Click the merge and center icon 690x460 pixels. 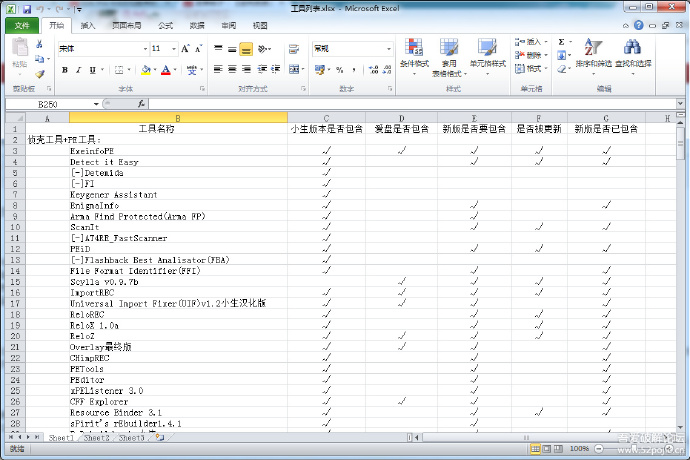click(x=294, y=69)
